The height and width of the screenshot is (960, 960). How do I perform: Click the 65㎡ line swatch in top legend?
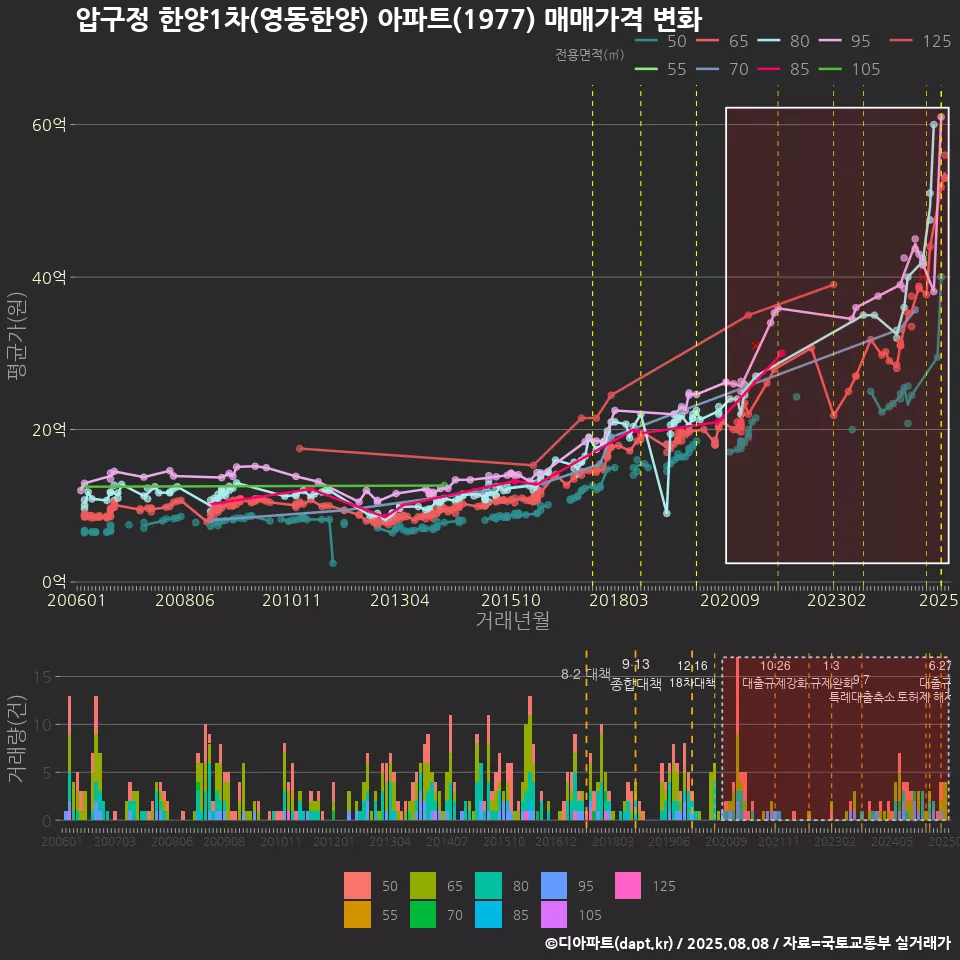(x=707, y=41)
